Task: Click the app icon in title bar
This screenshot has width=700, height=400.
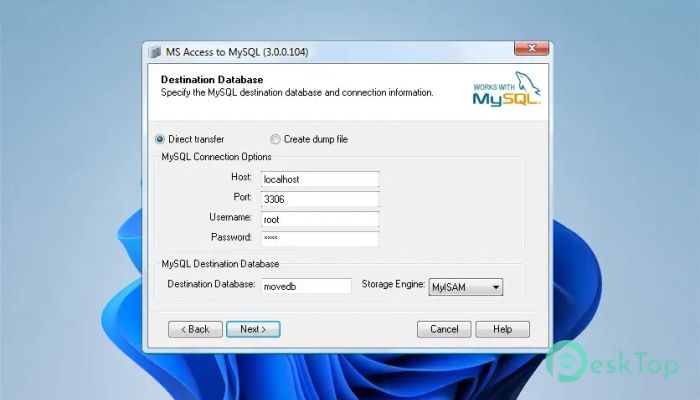Action: [154, 52]
